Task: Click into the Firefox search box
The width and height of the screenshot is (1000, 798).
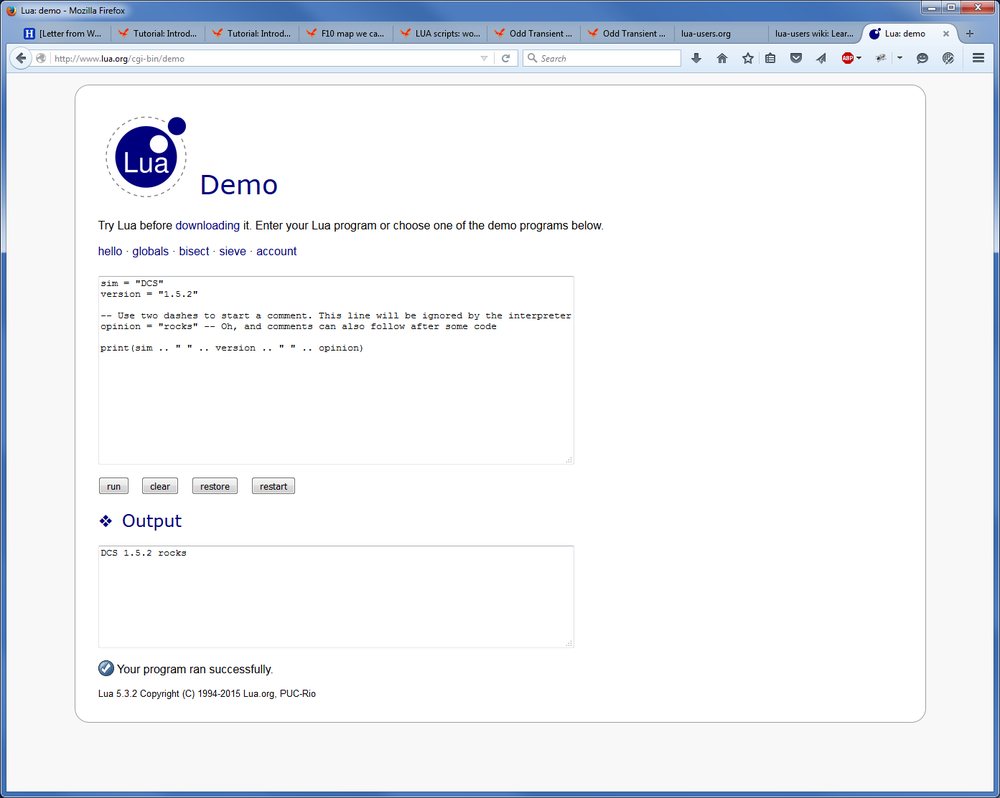Action: point(601,58)
